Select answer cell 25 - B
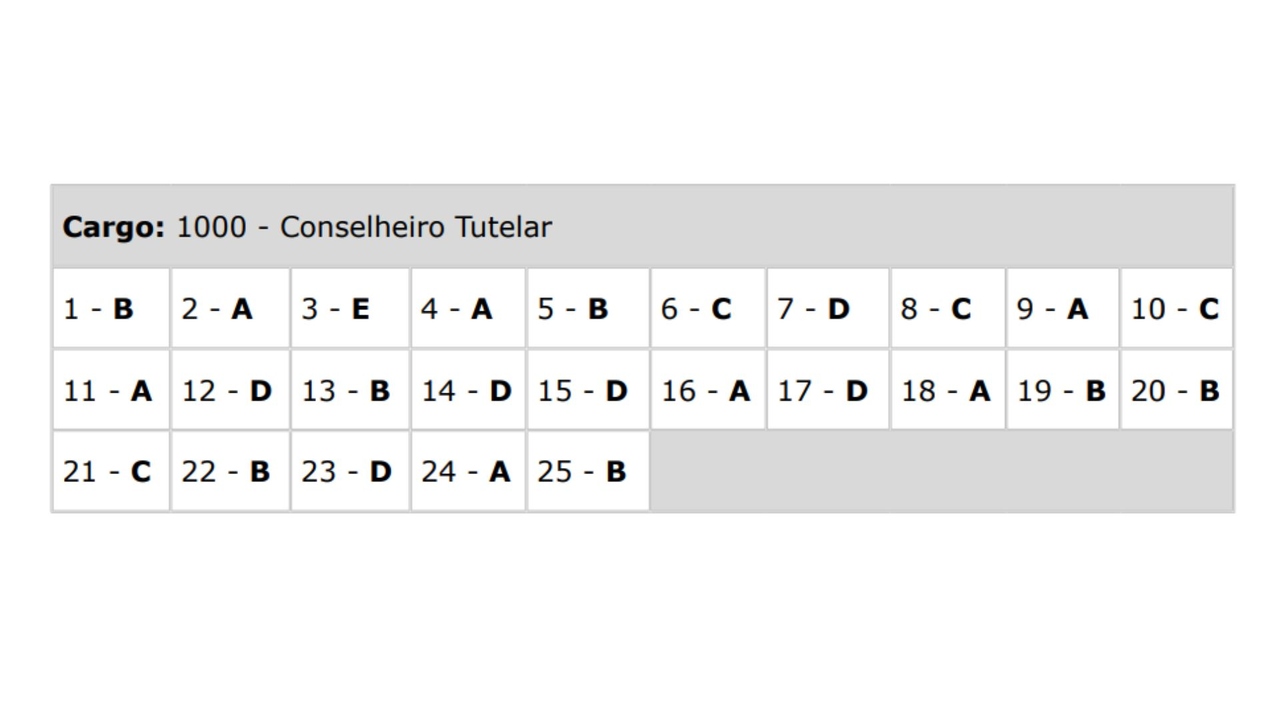Image resolution: width=1280 pixels, height=720 pixels. [x=587, y=471]
